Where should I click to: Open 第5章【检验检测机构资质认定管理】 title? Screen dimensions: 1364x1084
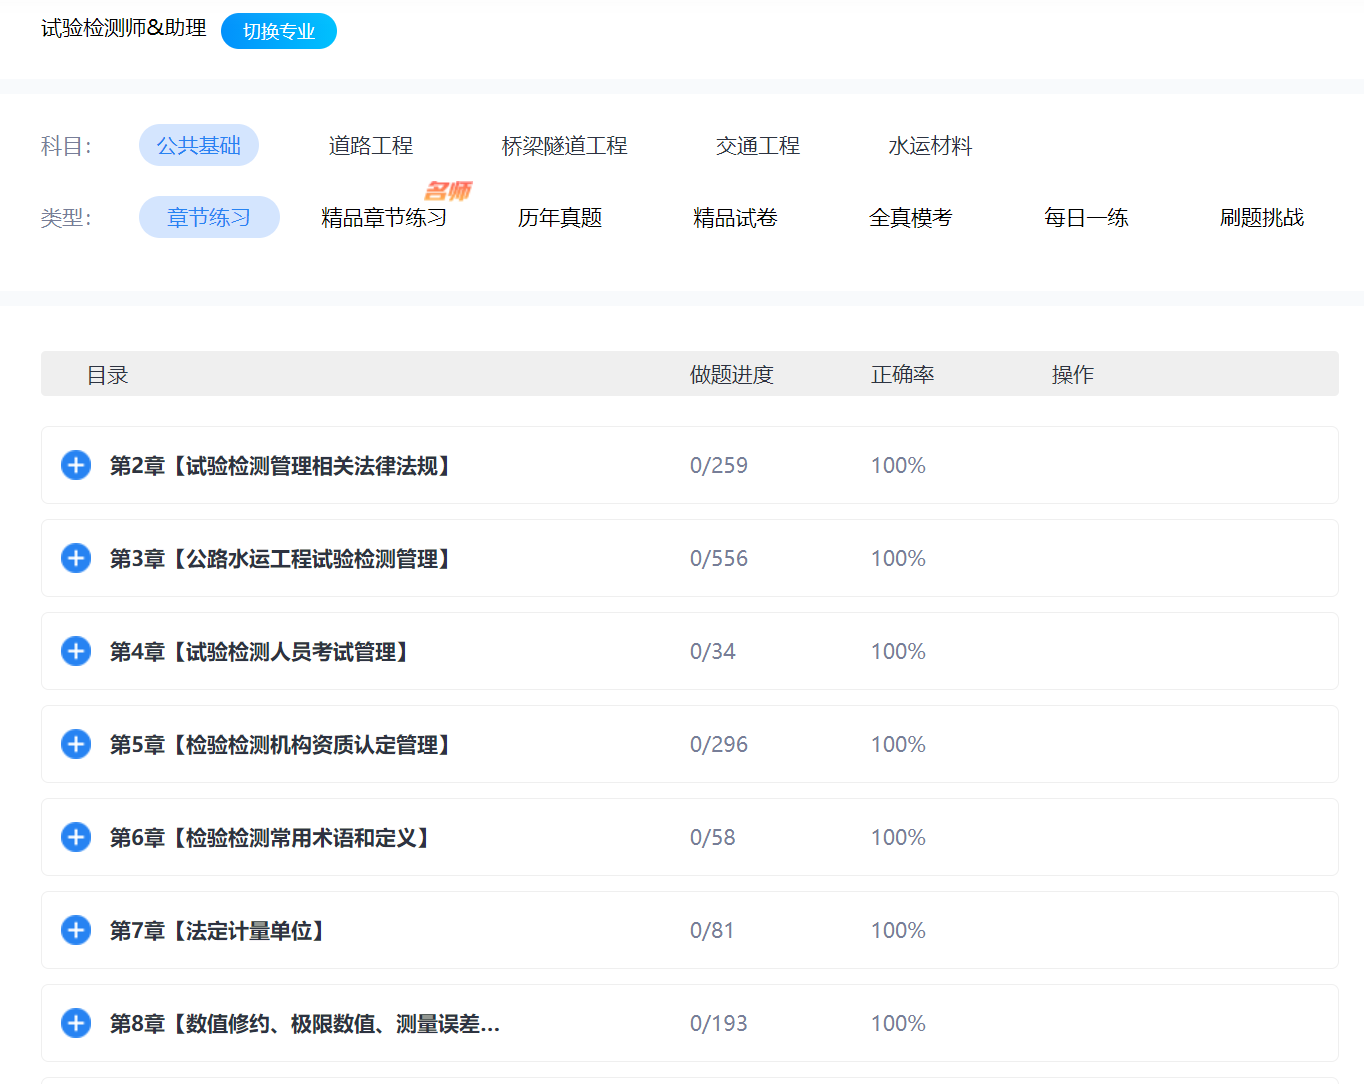(x=280, y=745)
